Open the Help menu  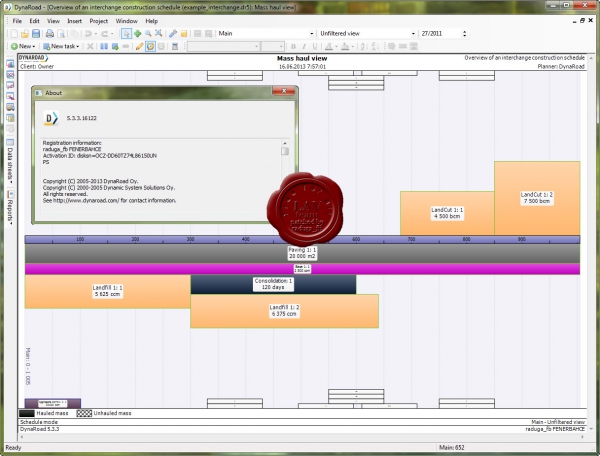pos(152,21)
